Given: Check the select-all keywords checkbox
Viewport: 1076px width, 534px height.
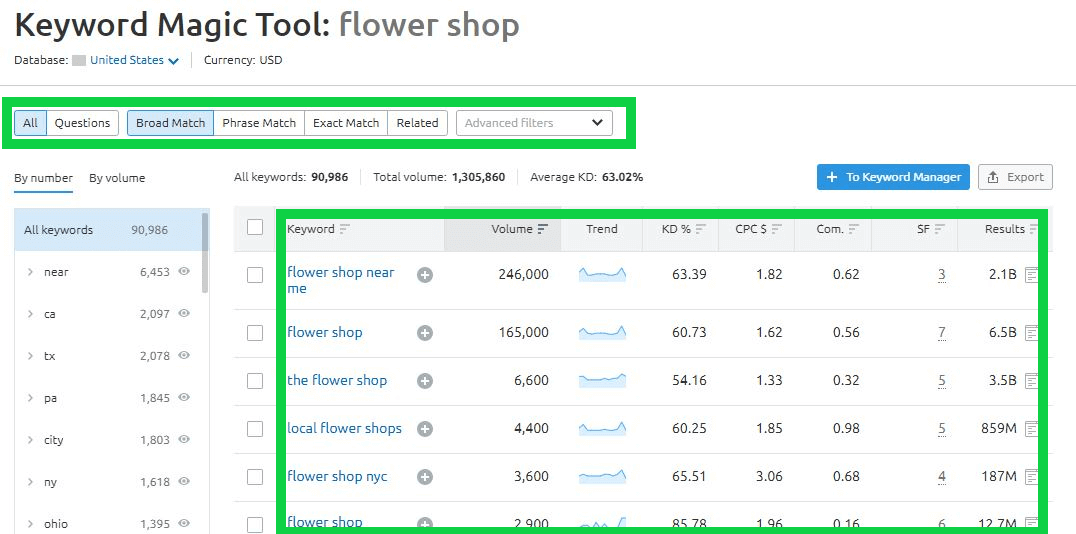Looking at the screenshot, I should (x=255, y=227).
